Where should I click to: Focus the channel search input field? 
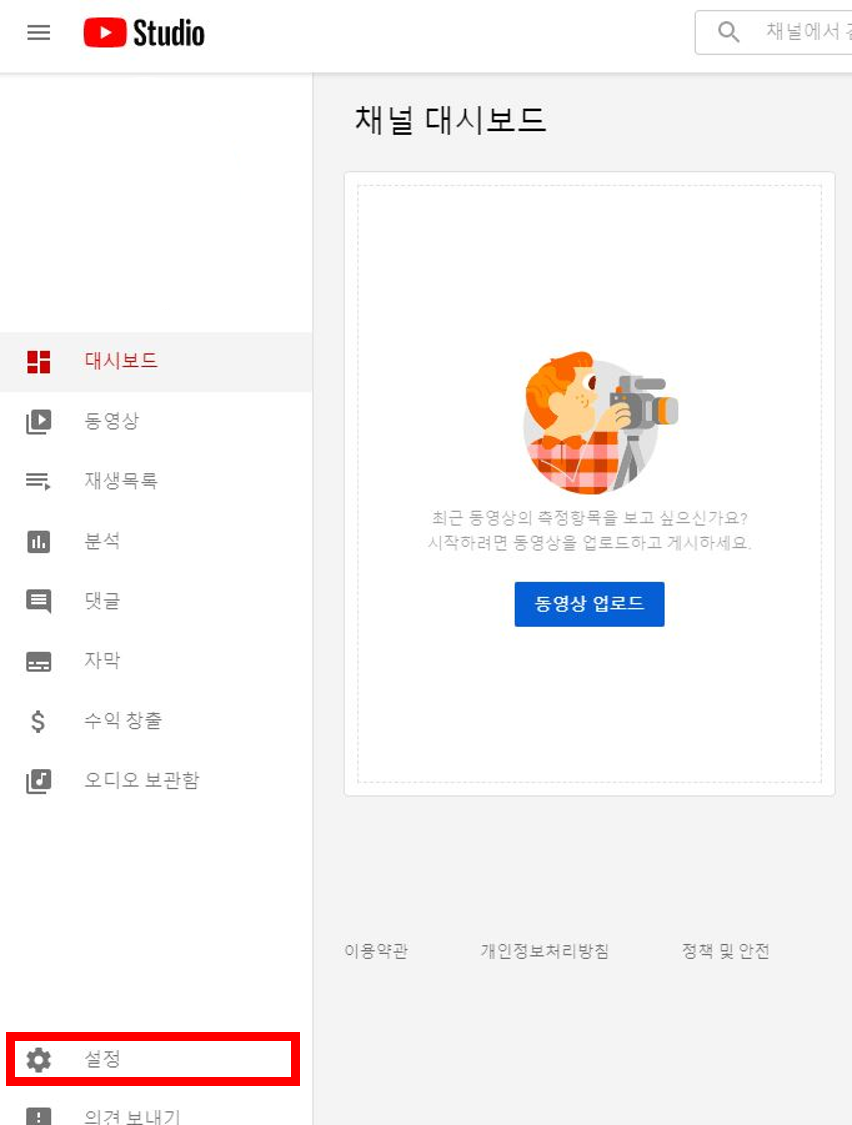(x=774, y=32)
